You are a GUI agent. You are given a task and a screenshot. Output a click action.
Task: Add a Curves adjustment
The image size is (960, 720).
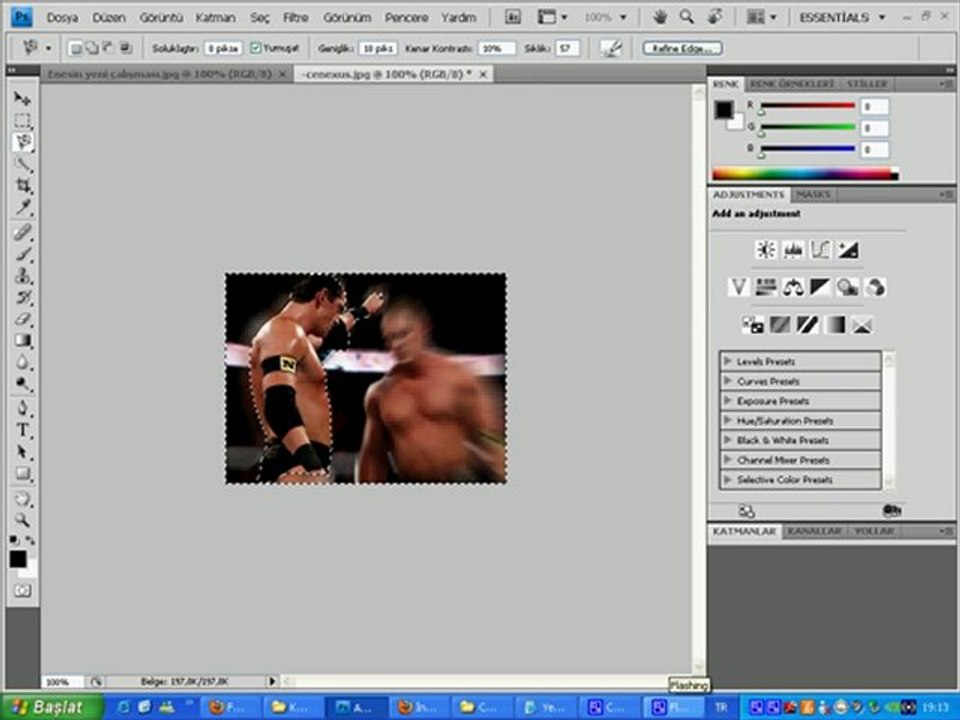[820, 250]
